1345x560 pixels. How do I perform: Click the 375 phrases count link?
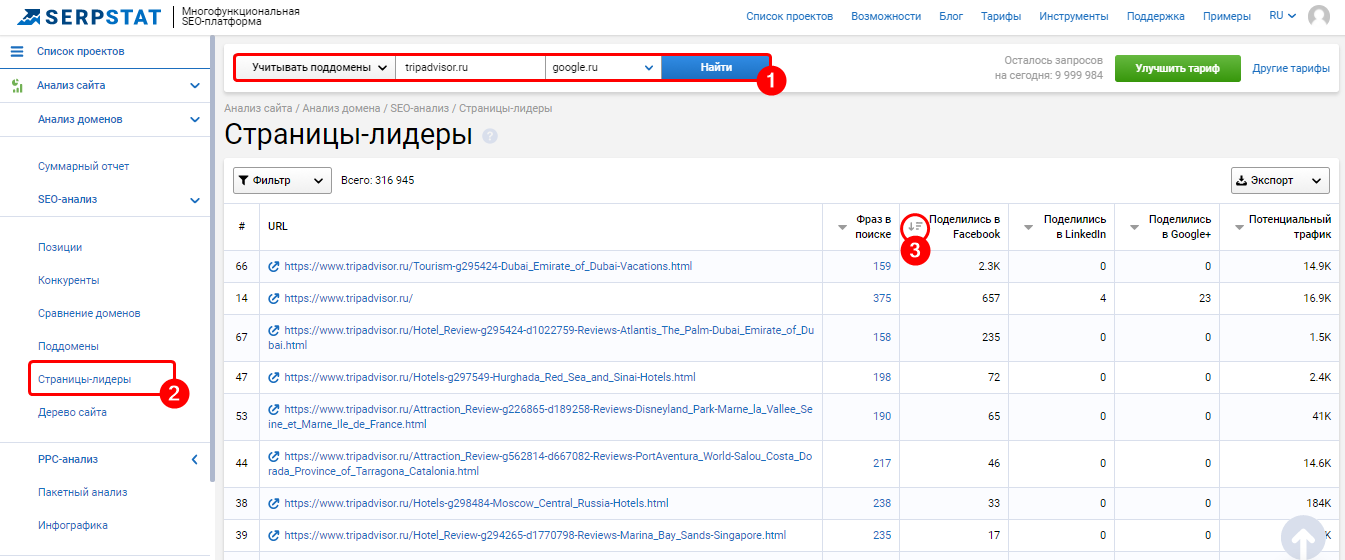(x=881, y=299)
